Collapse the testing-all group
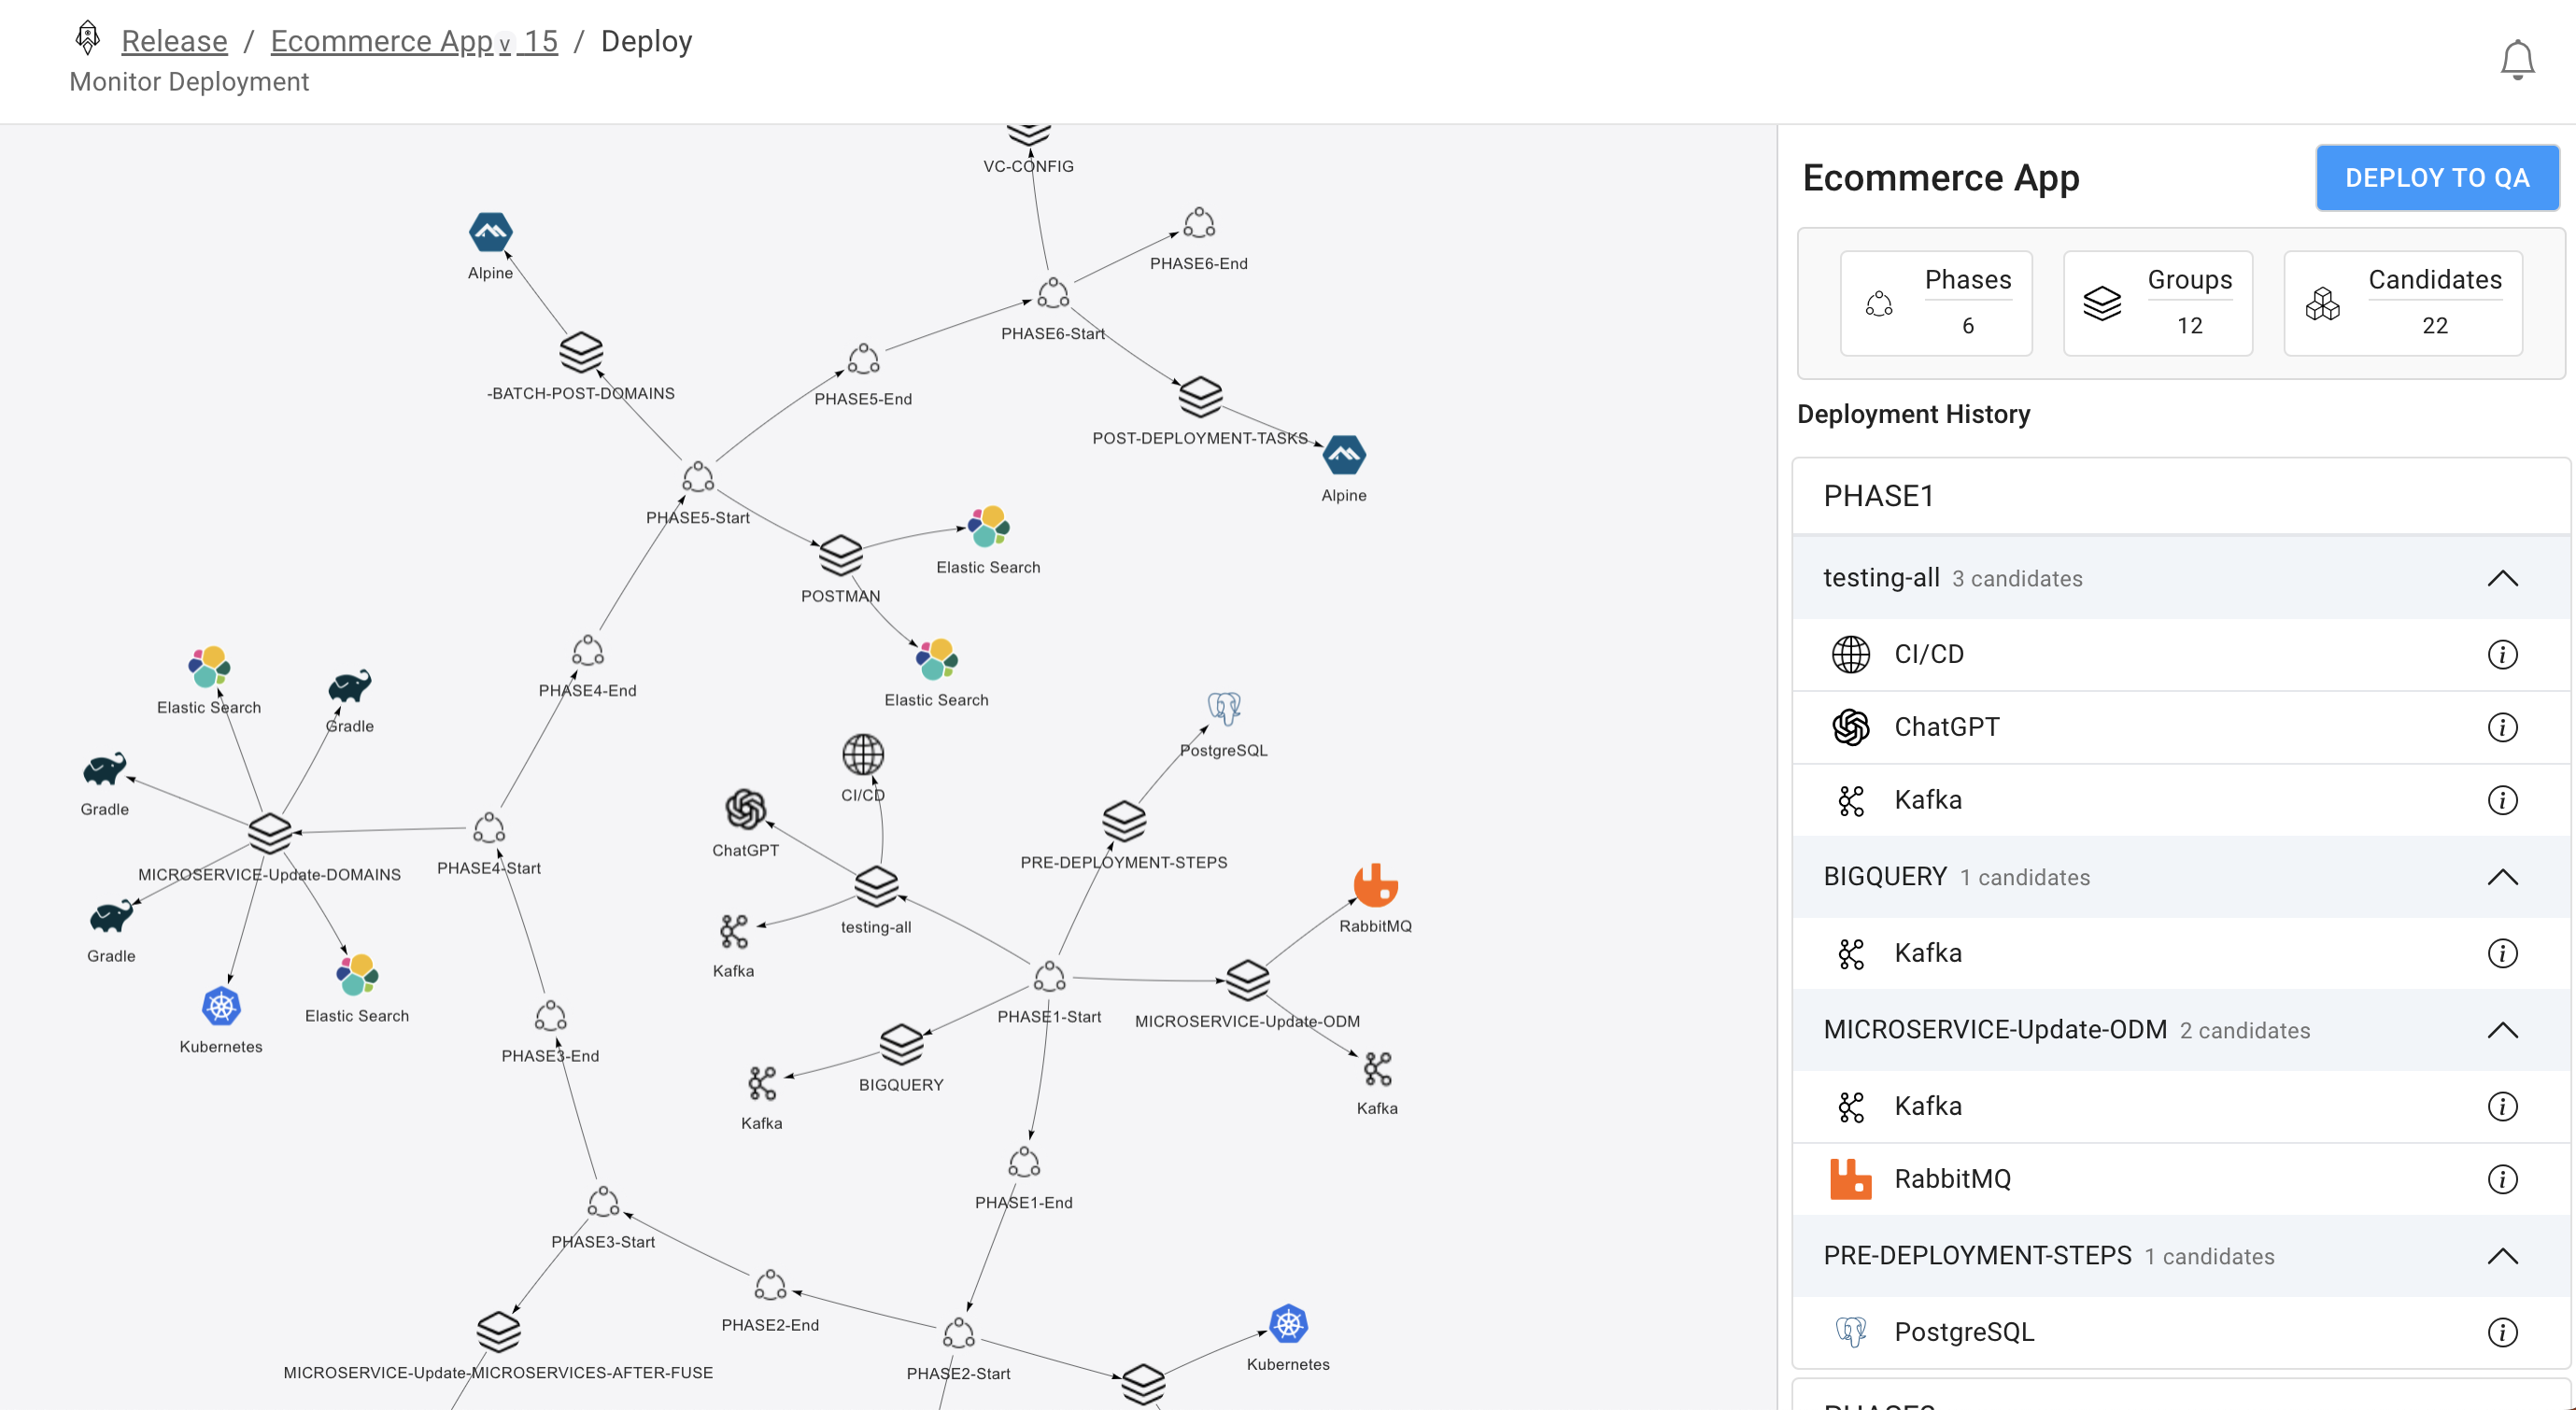Screen dimensions: 2576x1410 pos(2501,578)
